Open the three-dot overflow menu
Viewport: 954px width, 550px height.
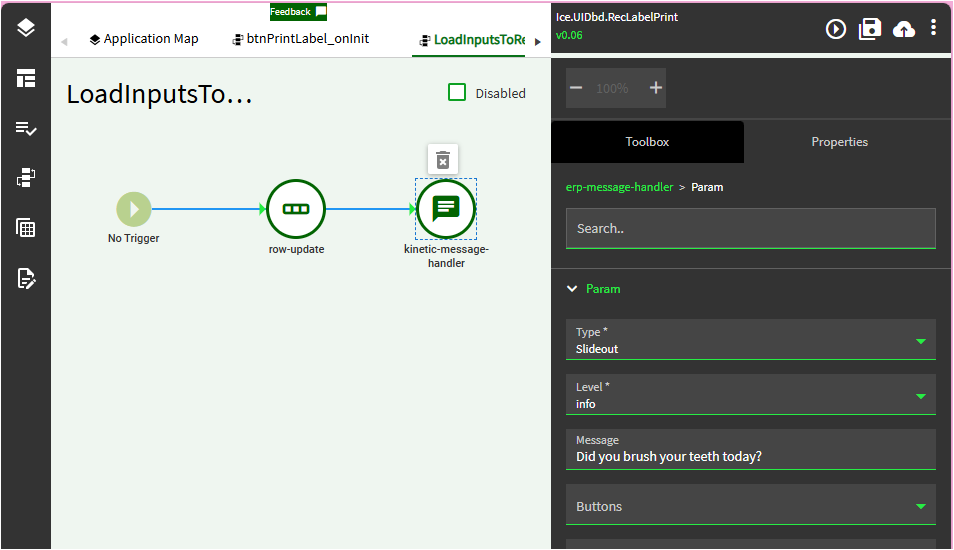tap(933, 27)
